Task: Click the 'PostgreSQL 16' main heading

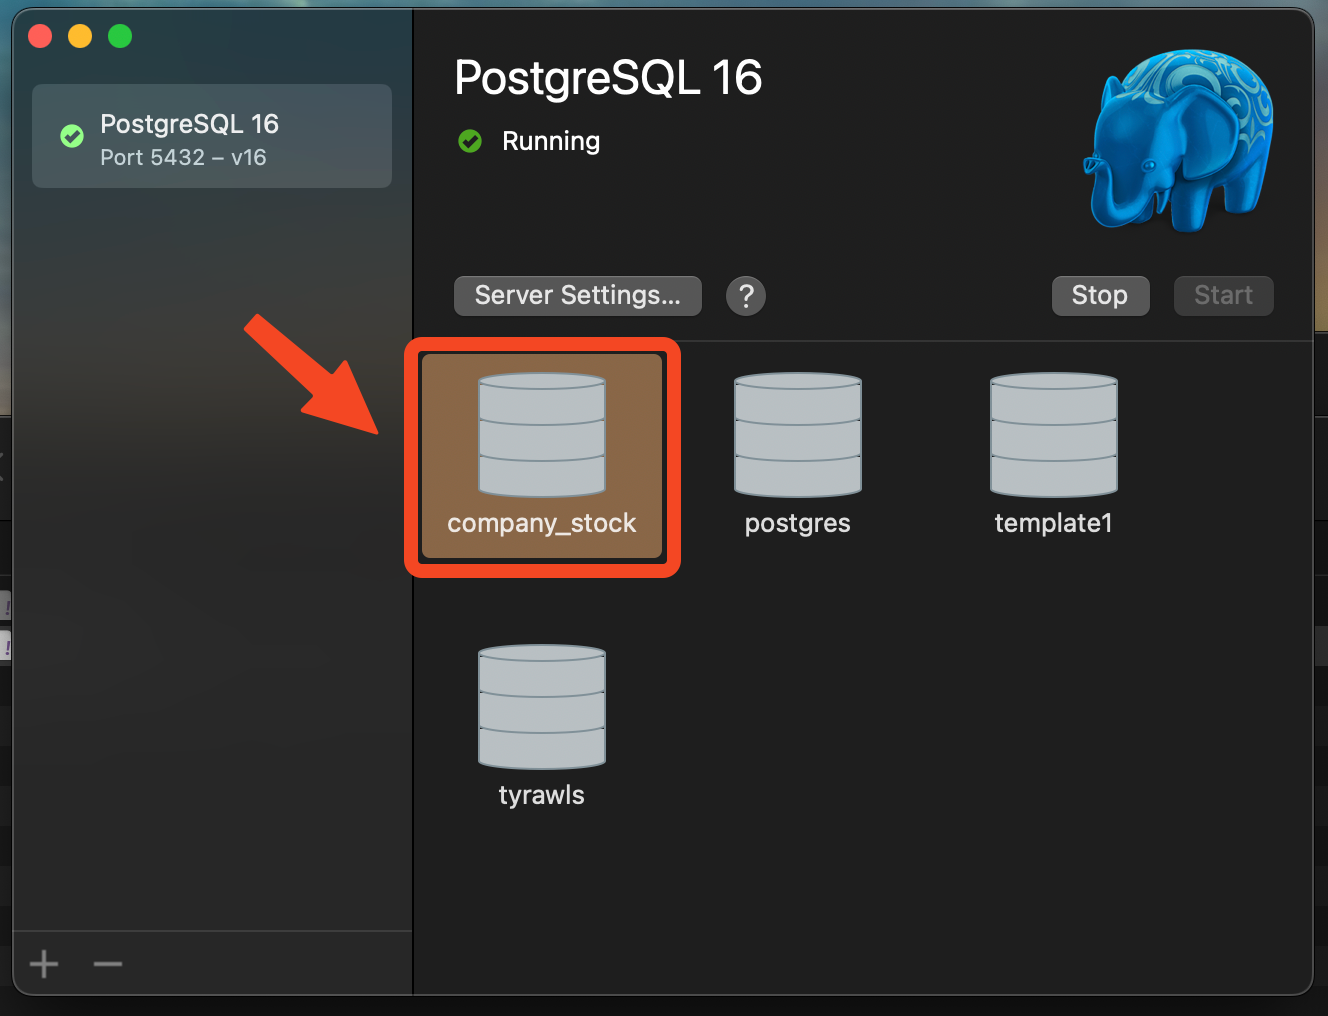Action: [x=608, y=78]
